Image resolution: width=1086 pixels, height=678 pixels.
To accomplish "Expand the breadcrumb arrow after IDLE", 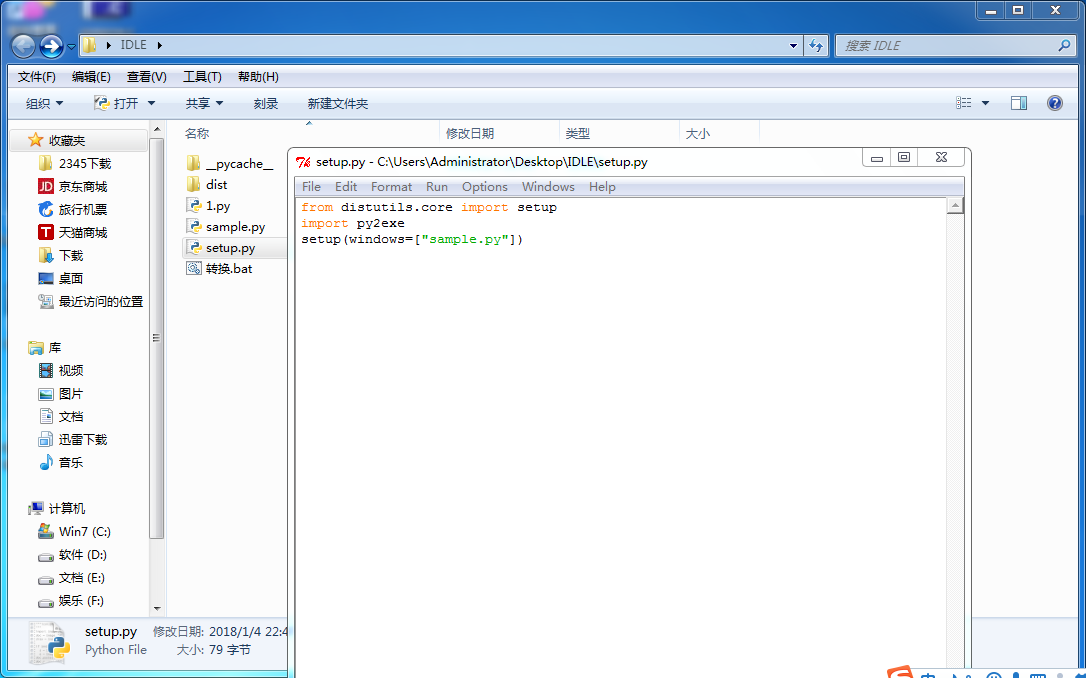I will point(159,45).
